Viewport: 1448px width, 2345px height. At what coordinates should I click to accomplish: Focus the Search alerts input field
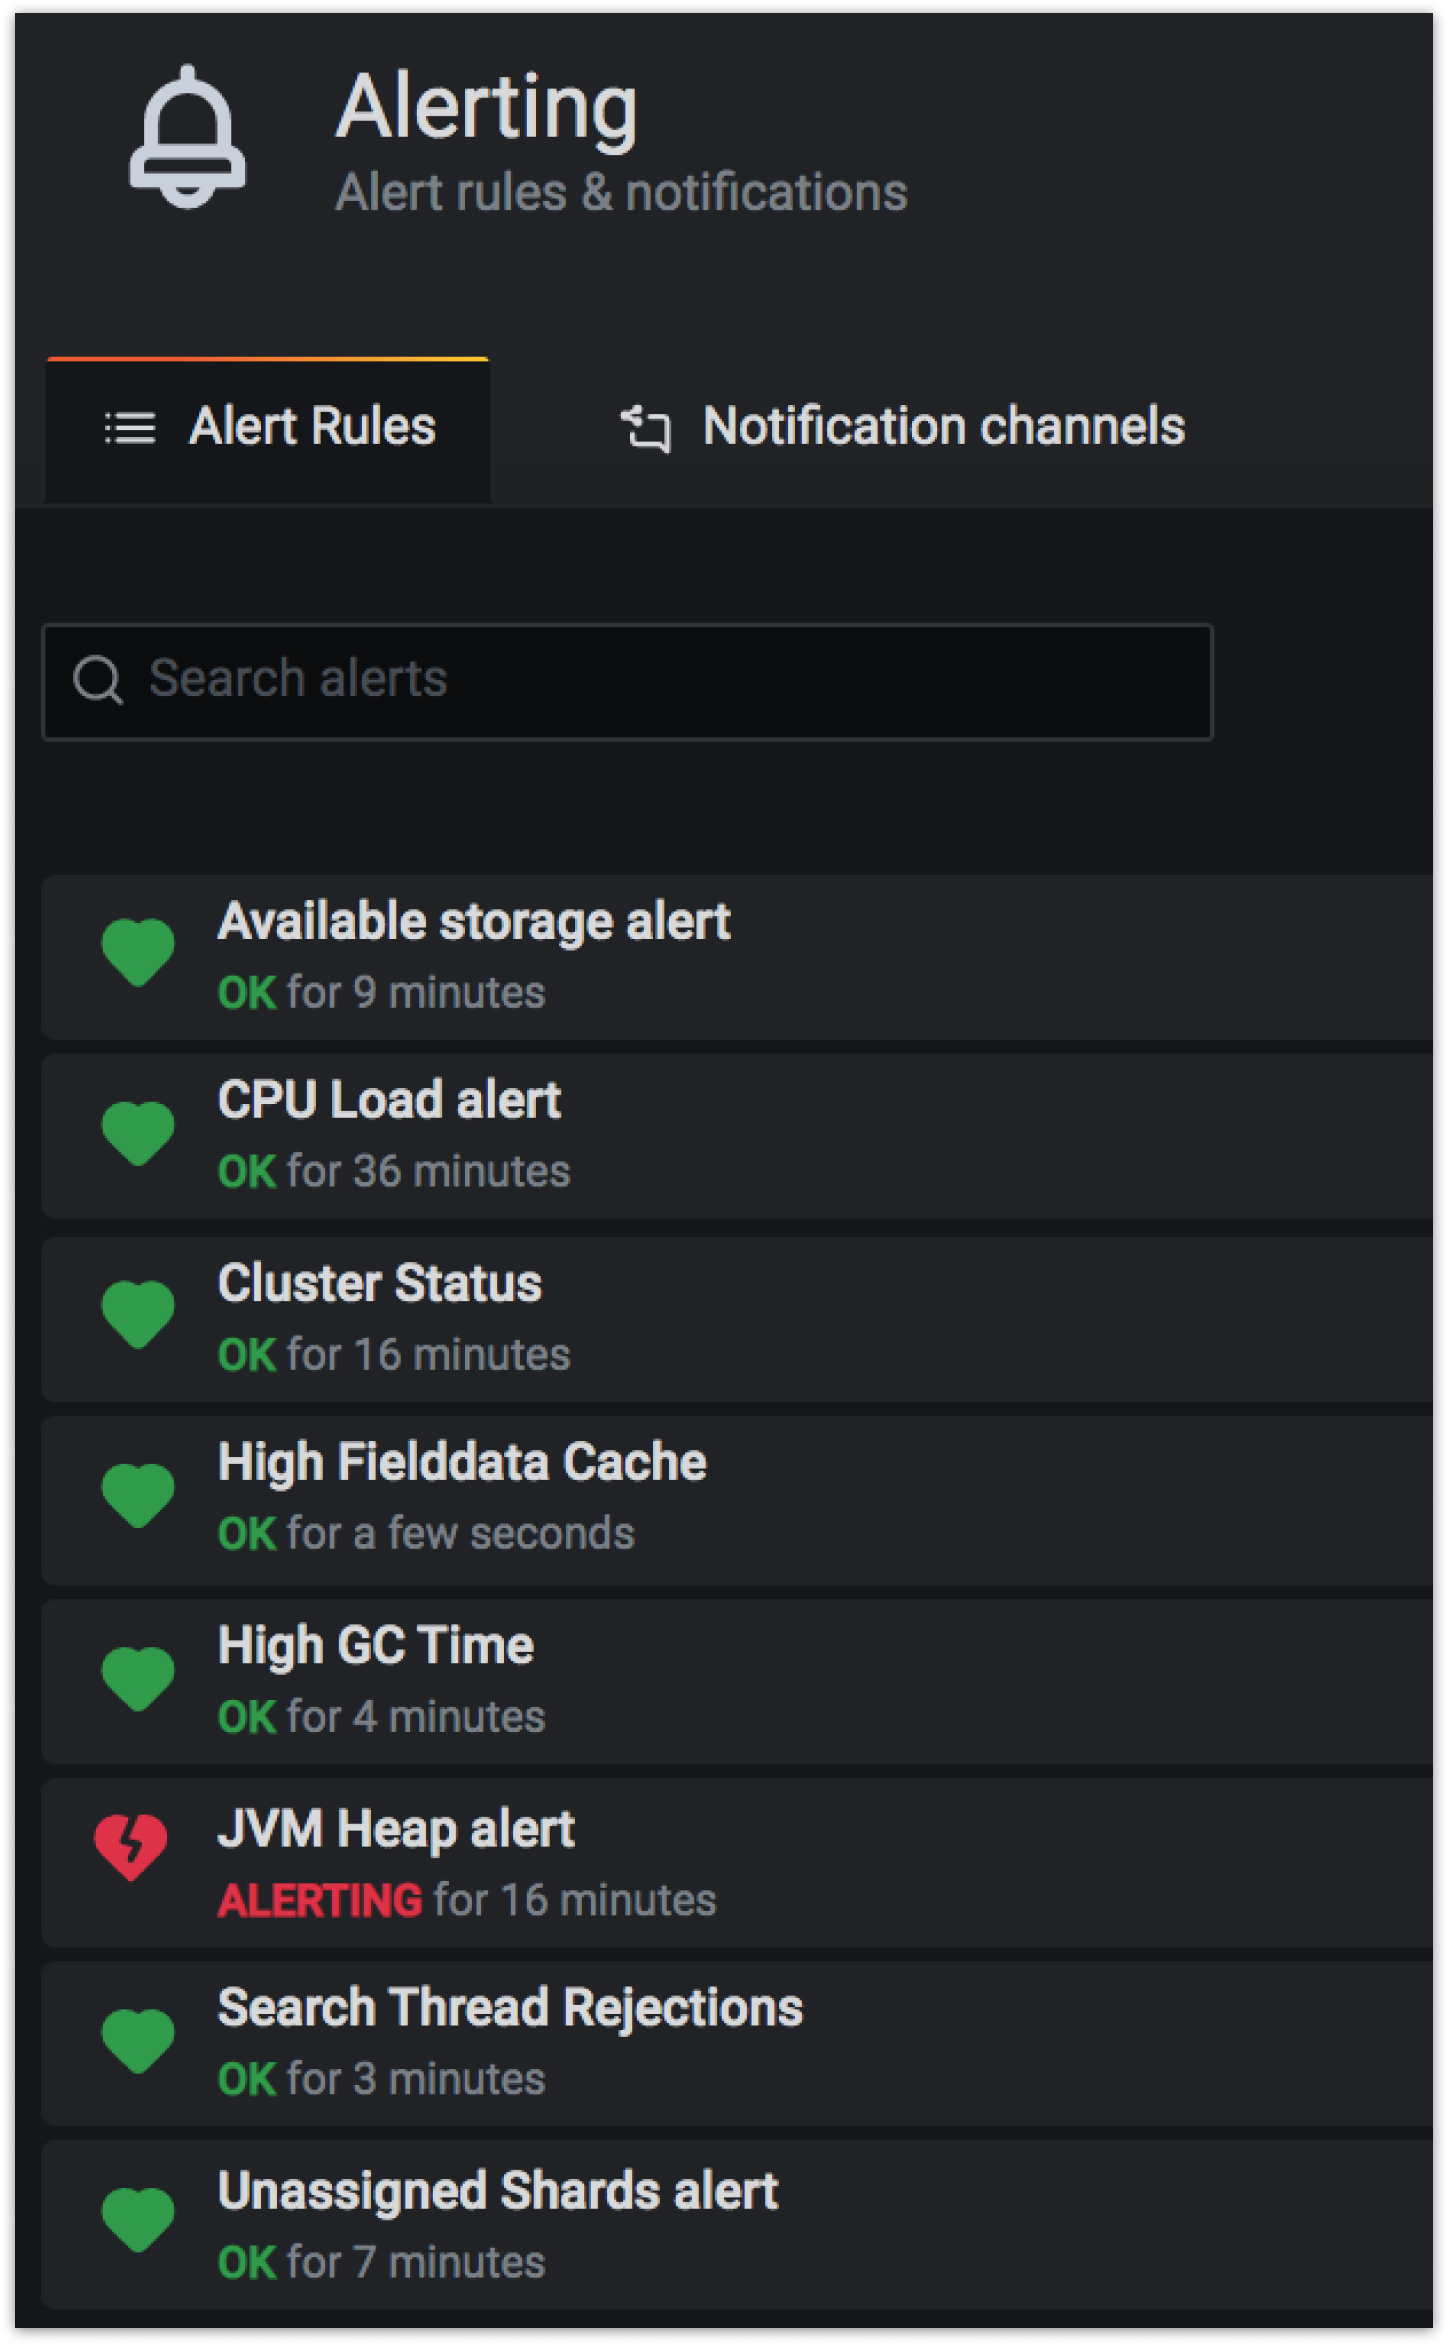pyautogui.click(x=628, y=682)
